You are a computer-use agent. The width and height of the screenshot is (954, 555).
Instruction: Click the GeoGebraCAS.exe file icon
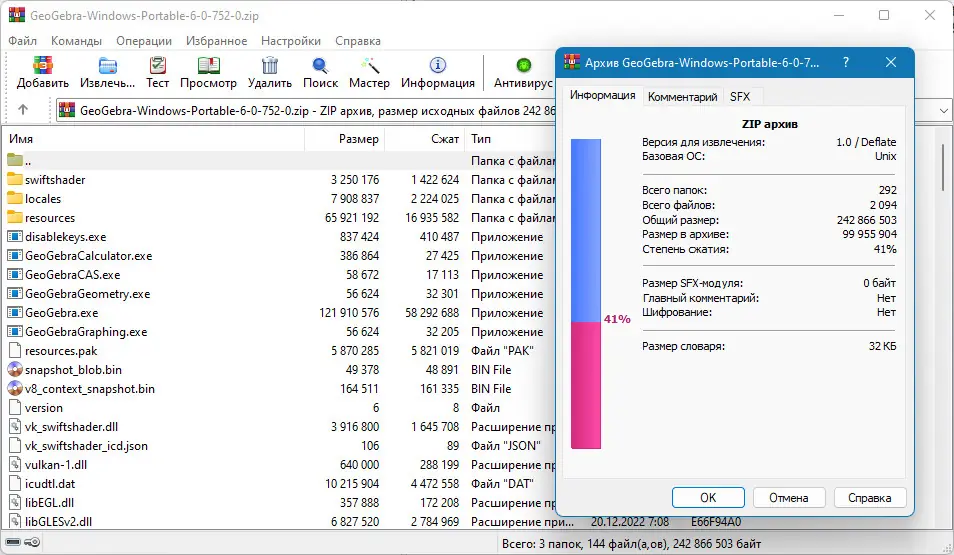pos(15,274)
